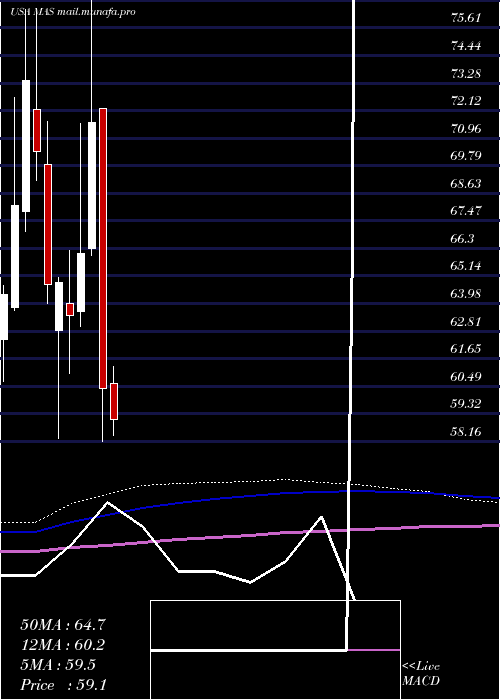Click the 73.28 price axis label
This screenshot has width=500, height=700.
point(466,73)
